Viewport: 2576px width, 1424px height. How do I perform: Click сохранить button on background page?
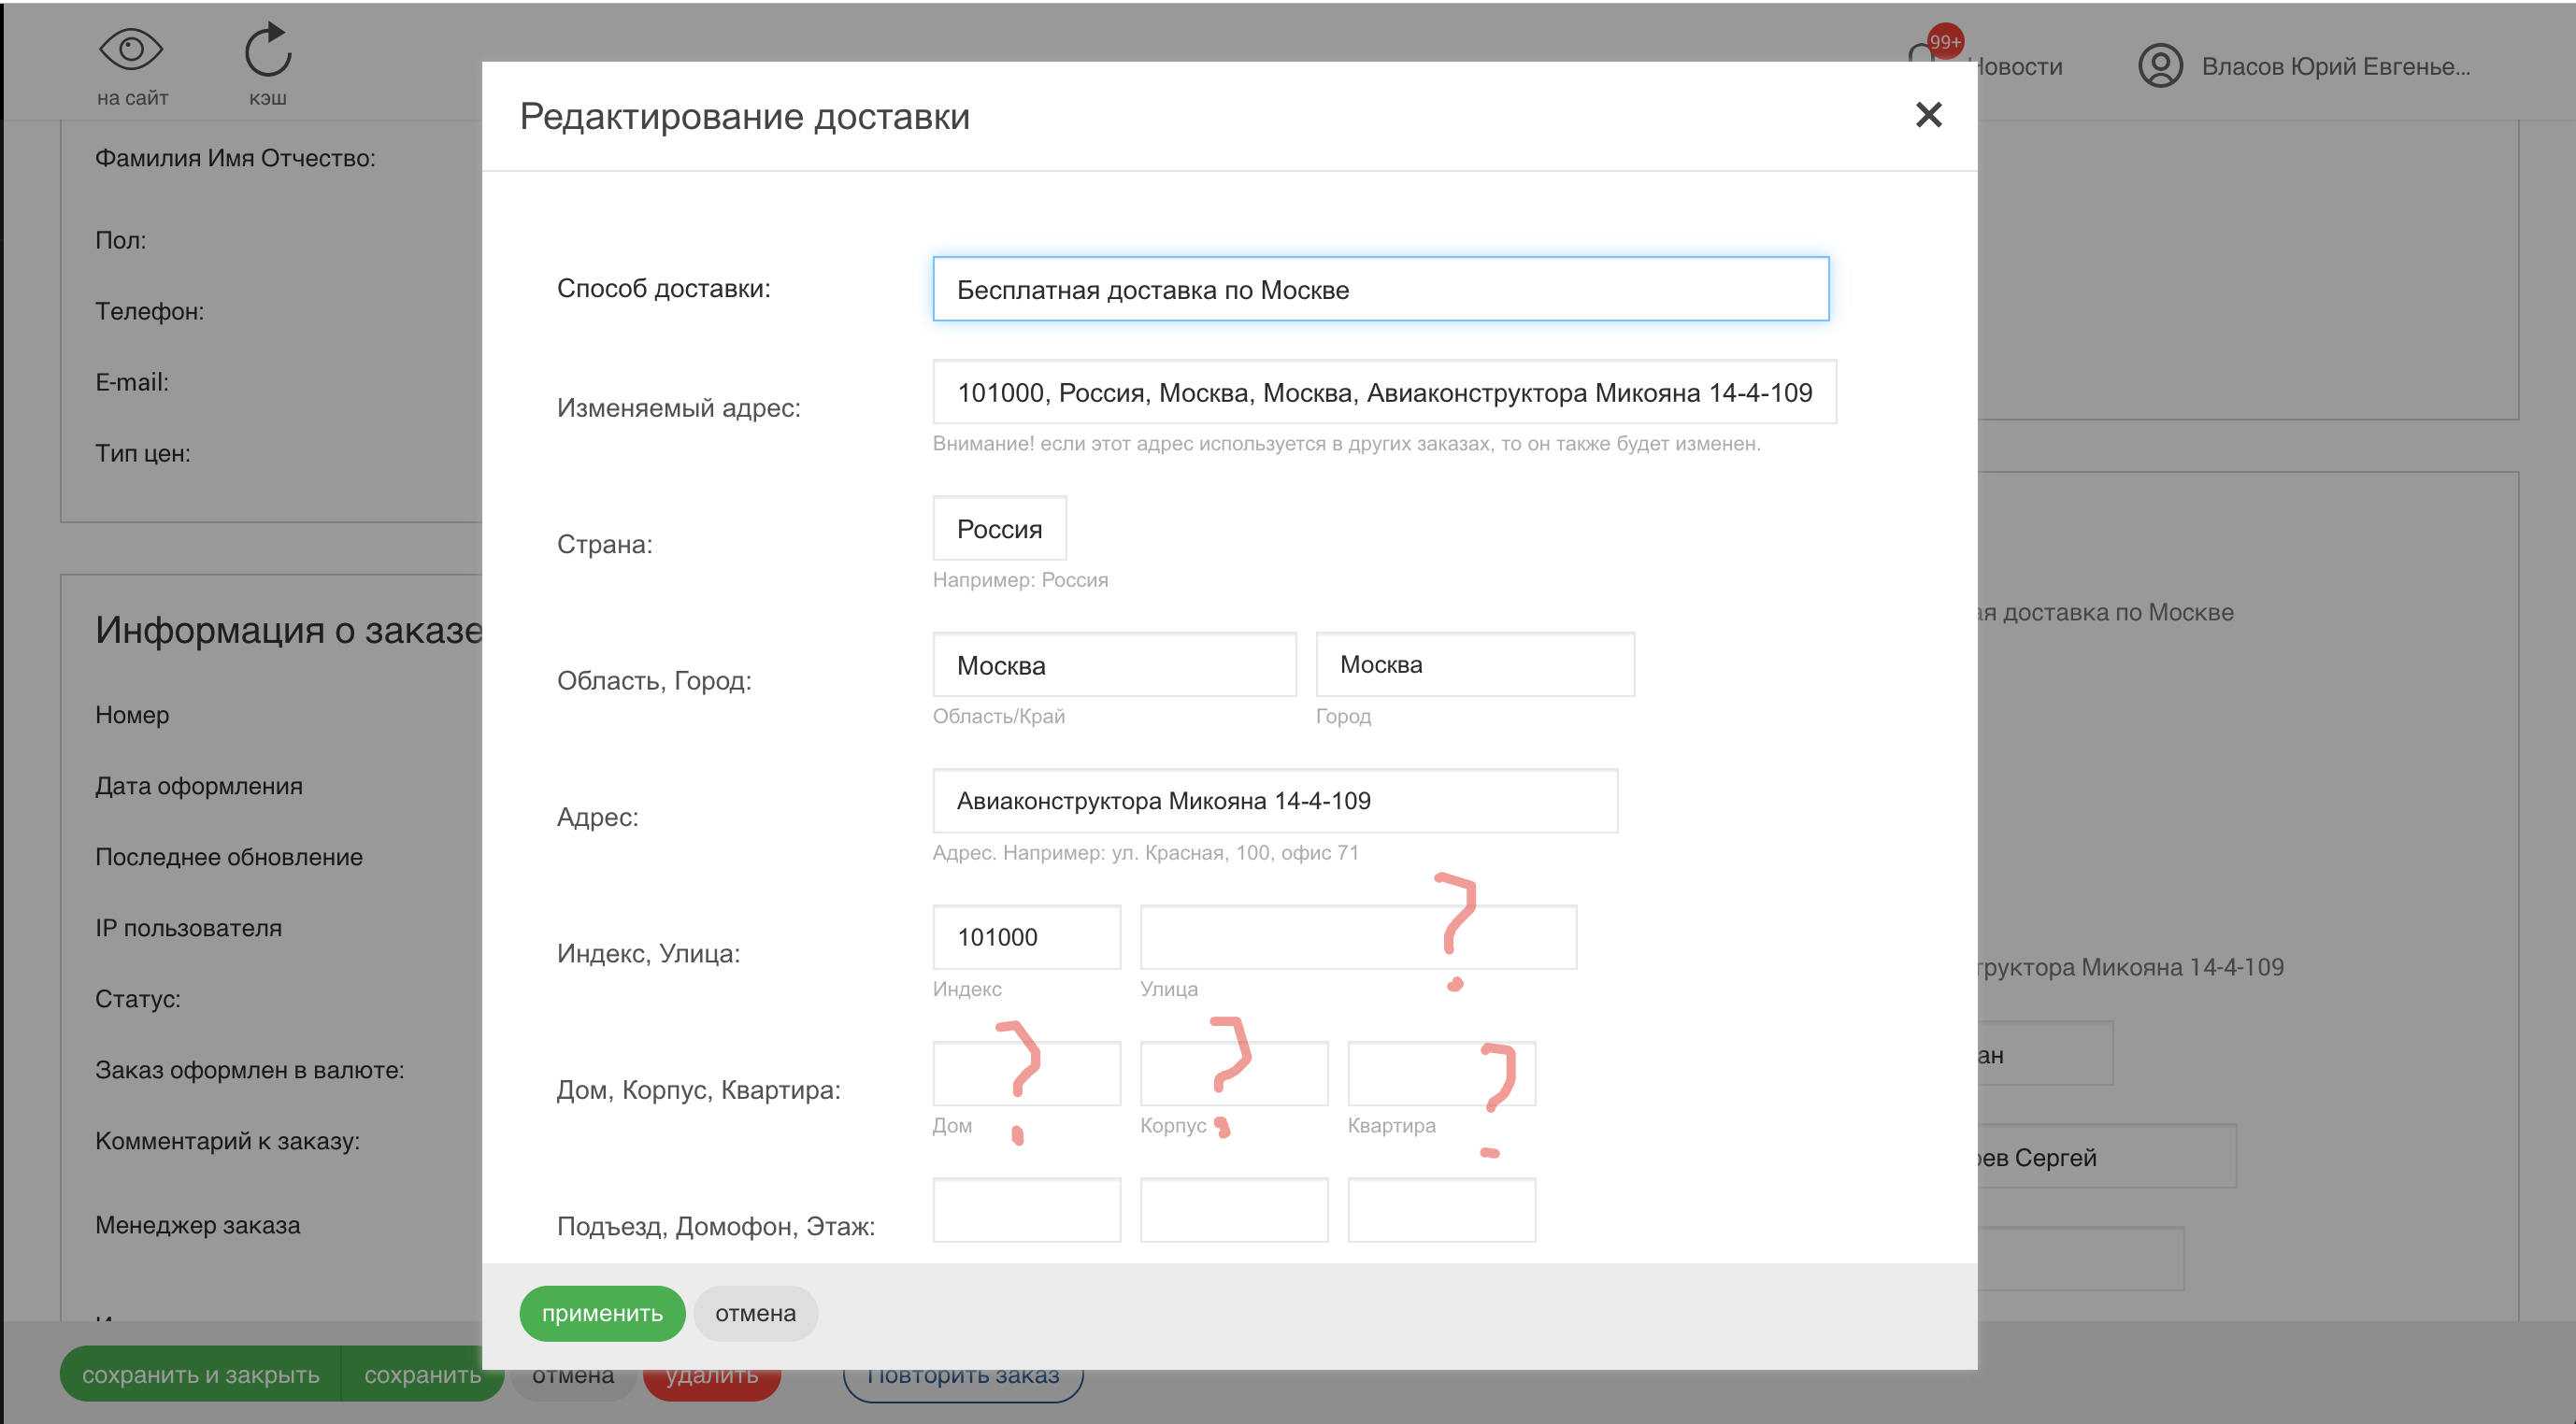tap(422, 1375)
